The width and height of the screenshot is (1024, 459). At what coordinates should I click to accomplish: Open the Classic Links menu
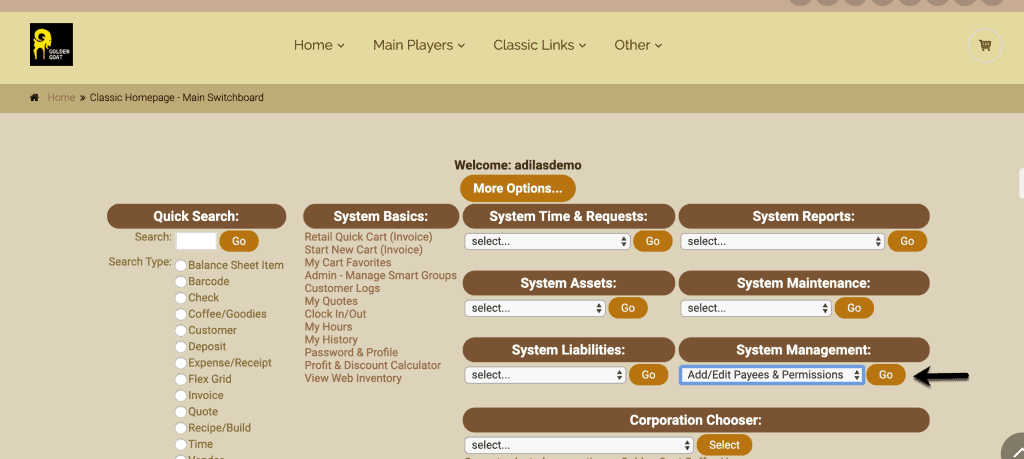coord(539,45)
